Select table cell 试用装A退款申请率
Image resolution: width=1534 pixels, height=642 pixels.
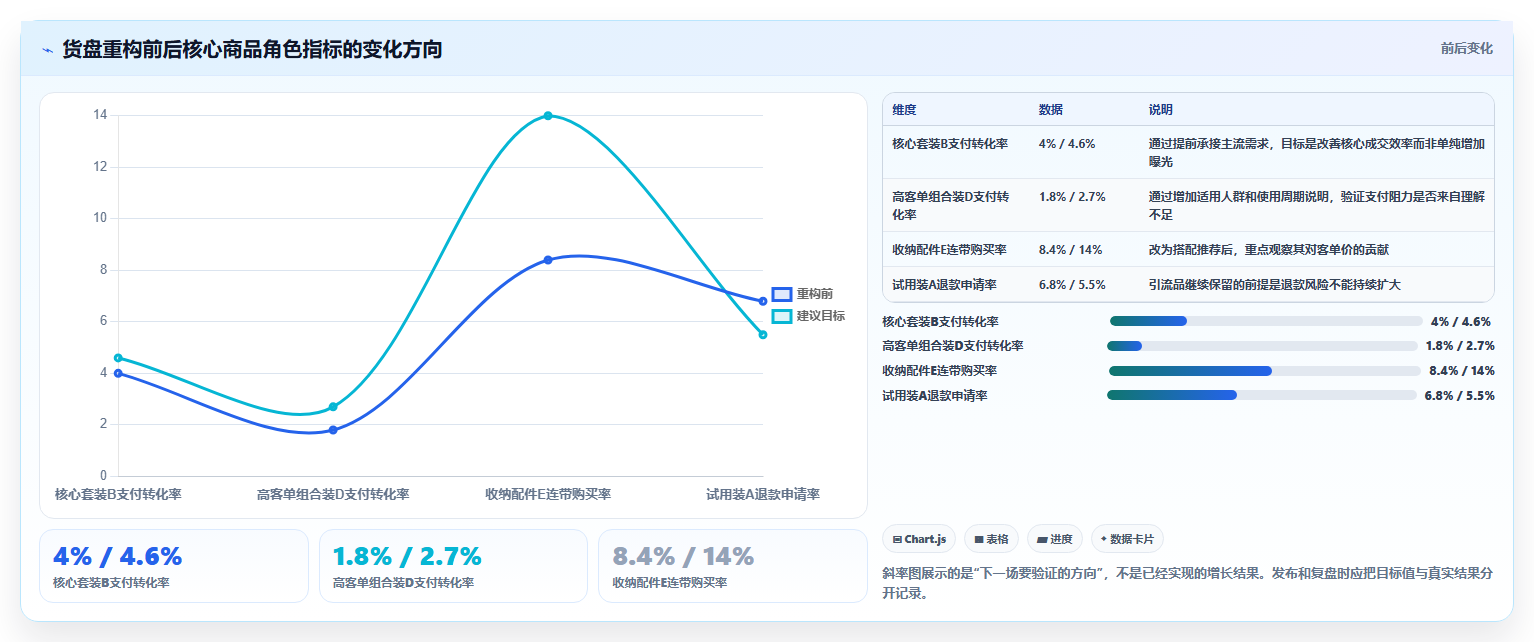click(944, 285)
